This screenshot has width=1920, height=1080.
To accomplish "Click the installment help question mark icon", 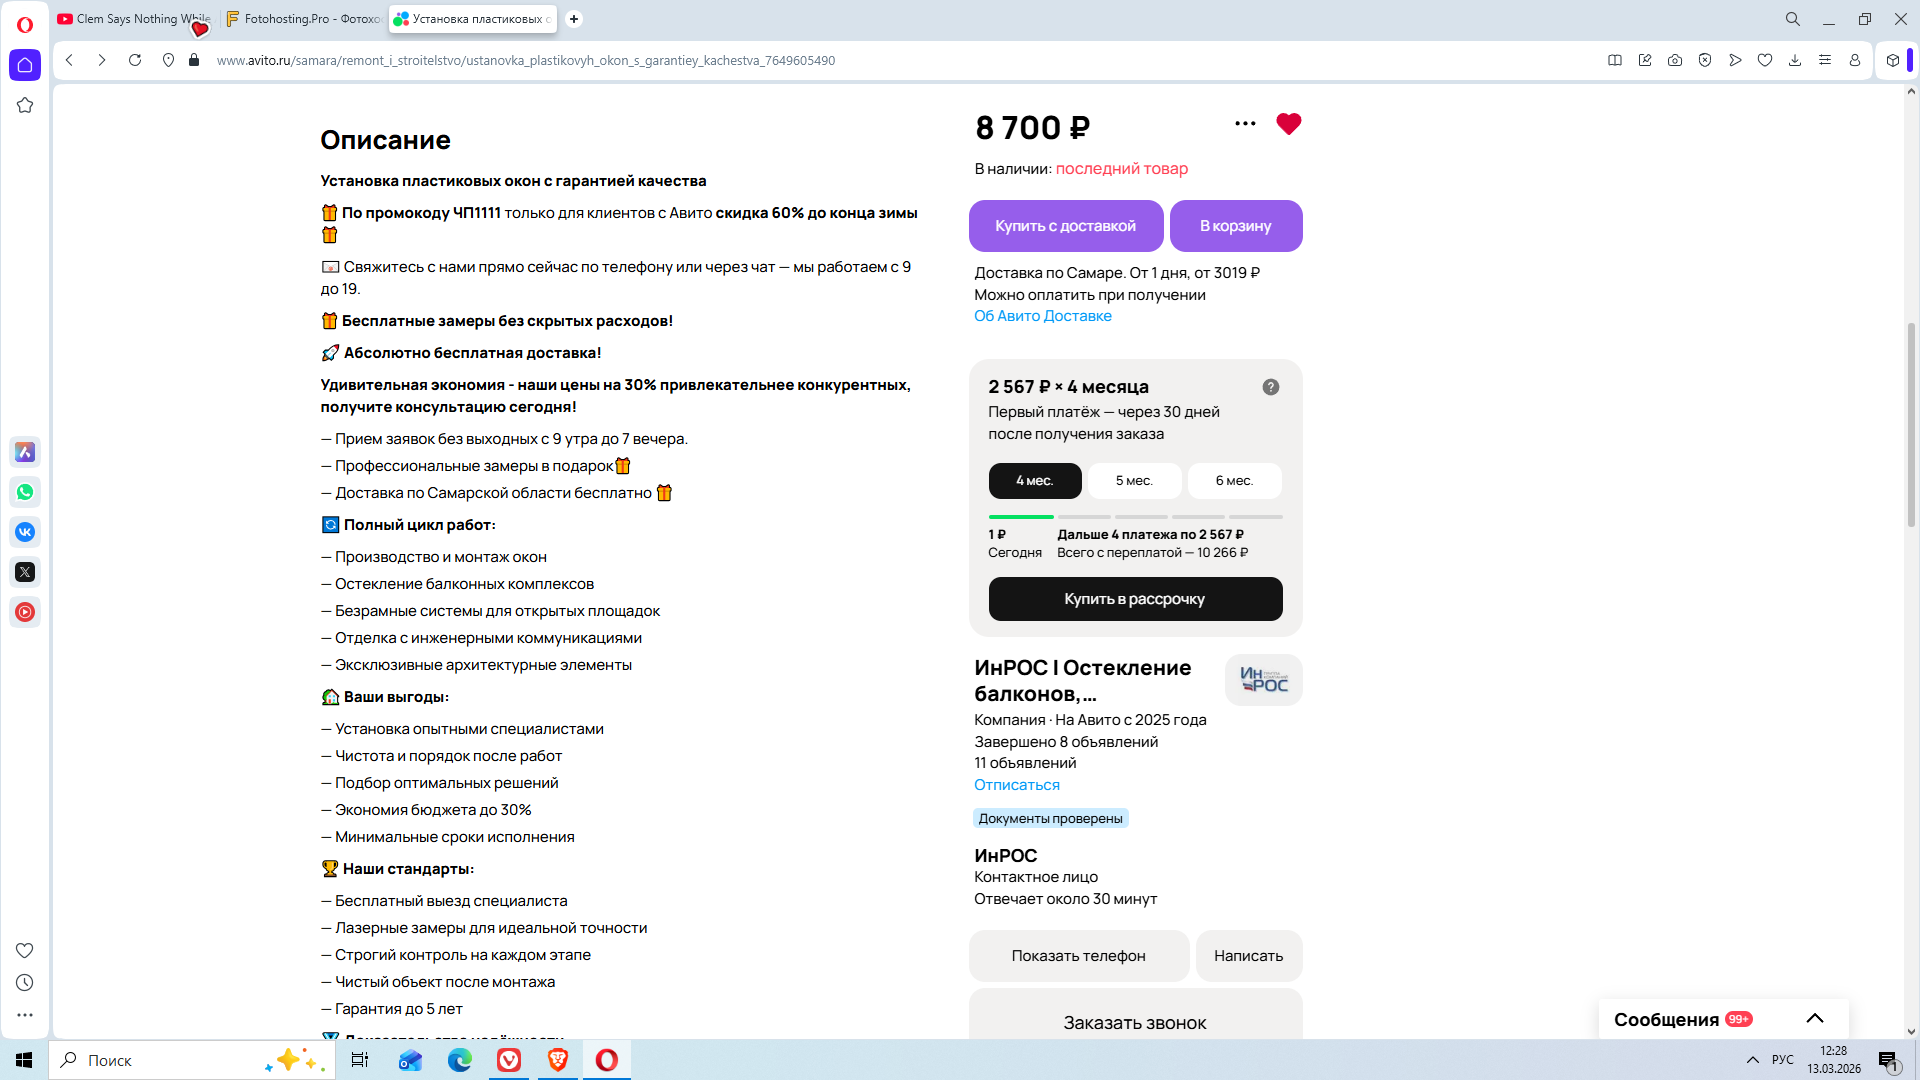I will pos(1271,387).
